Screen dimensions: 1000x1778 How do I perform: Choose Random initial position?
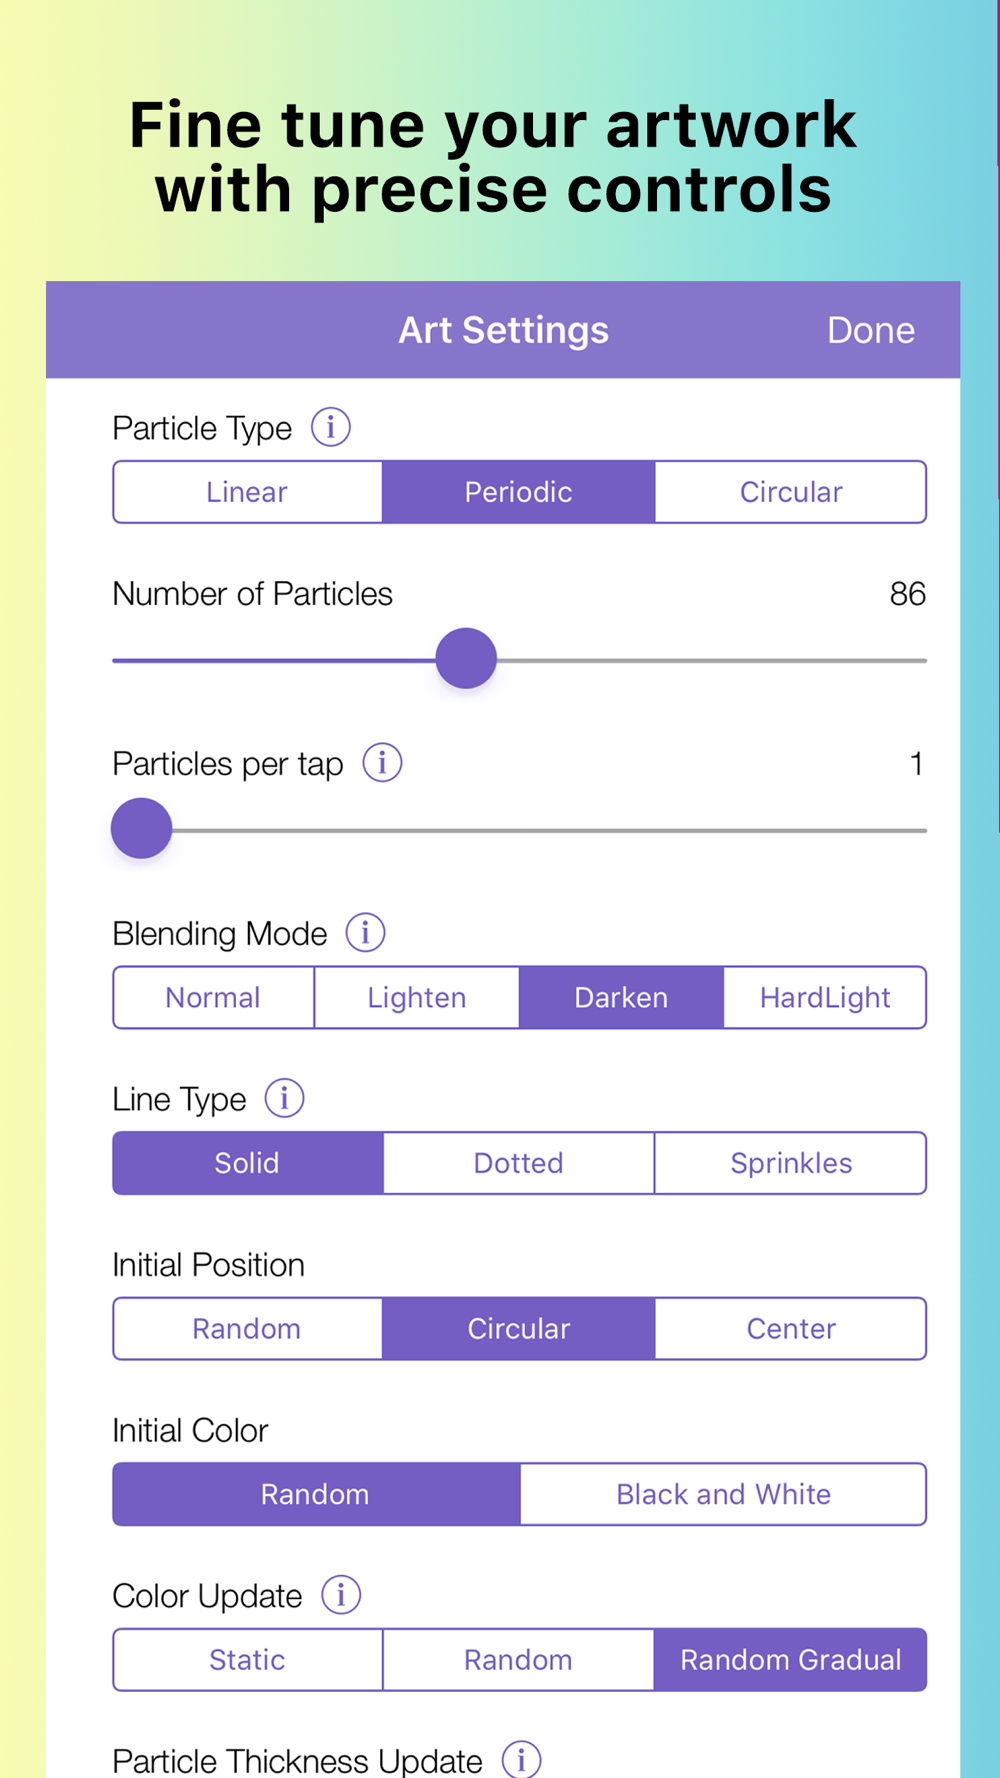pyautogui.click(x=247, y=1329)
